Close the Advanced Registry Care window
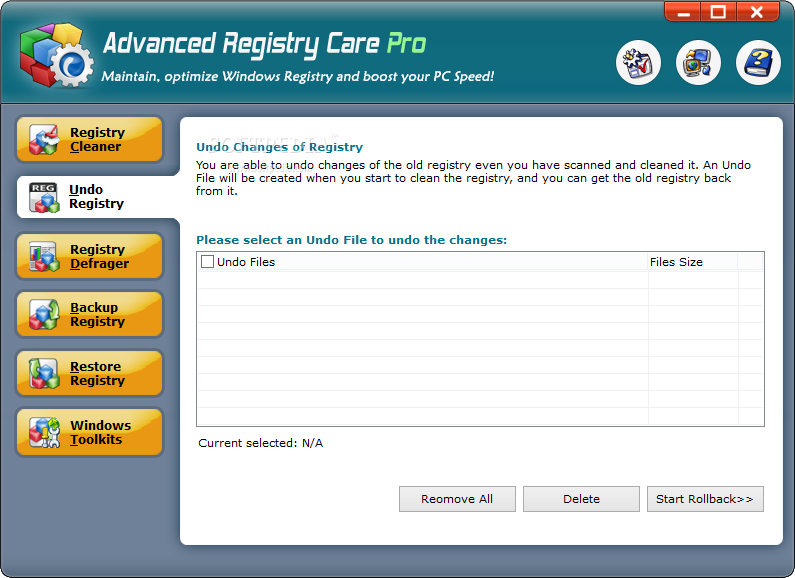795x578 pixels. 757,11
